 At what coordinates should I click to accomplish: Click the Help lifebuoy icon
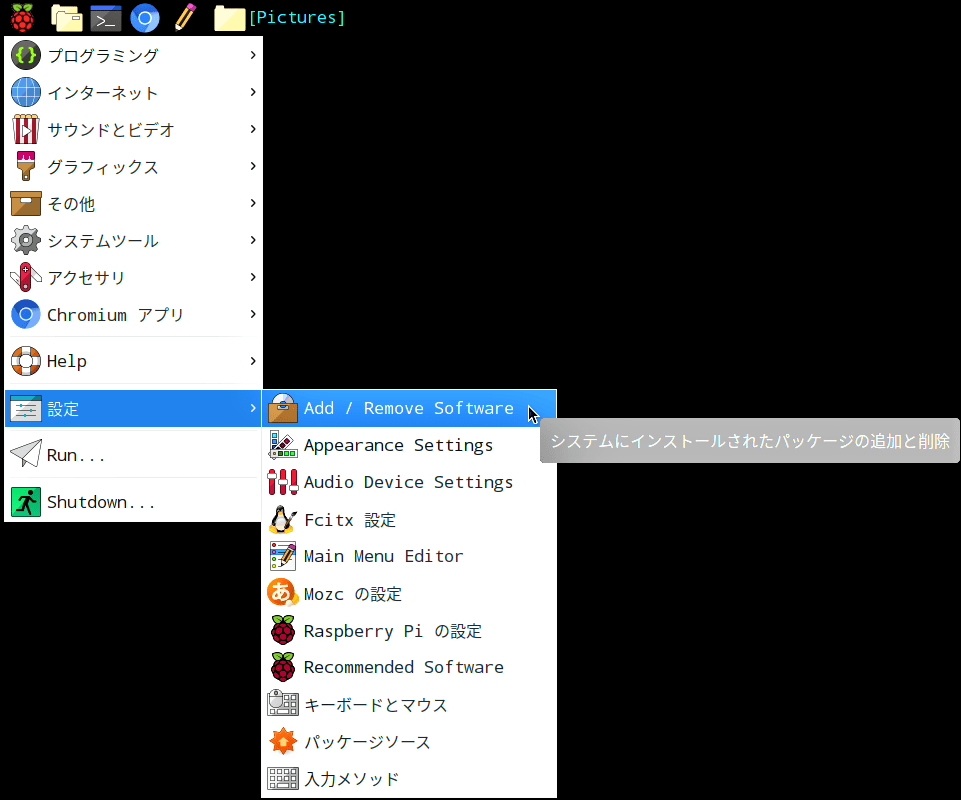tap(26, 361)
